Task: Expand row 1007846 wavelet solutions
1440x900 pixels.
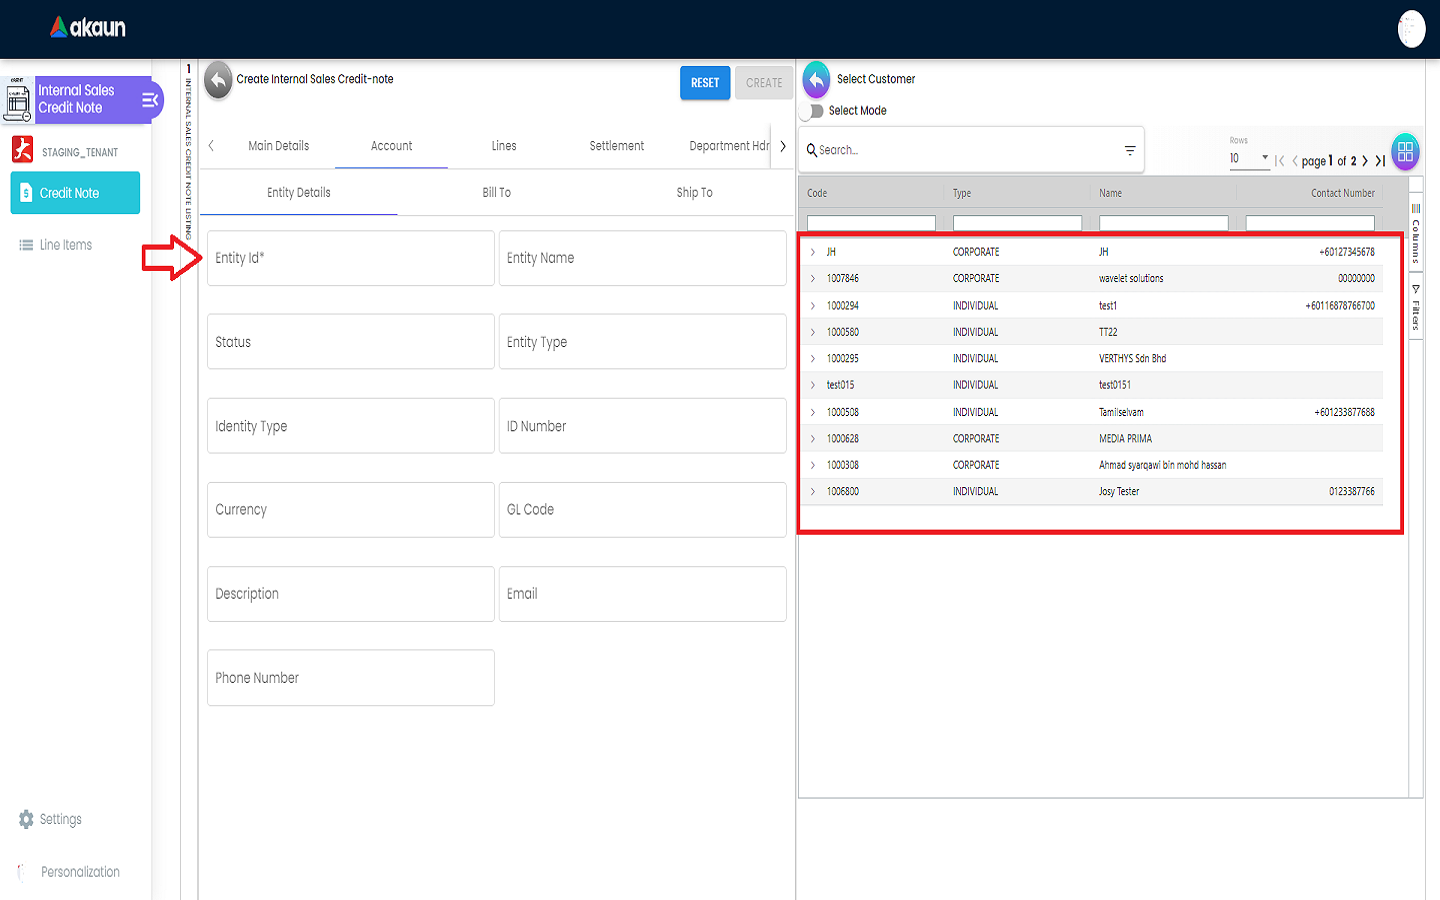Action: [x=813, y=279]
